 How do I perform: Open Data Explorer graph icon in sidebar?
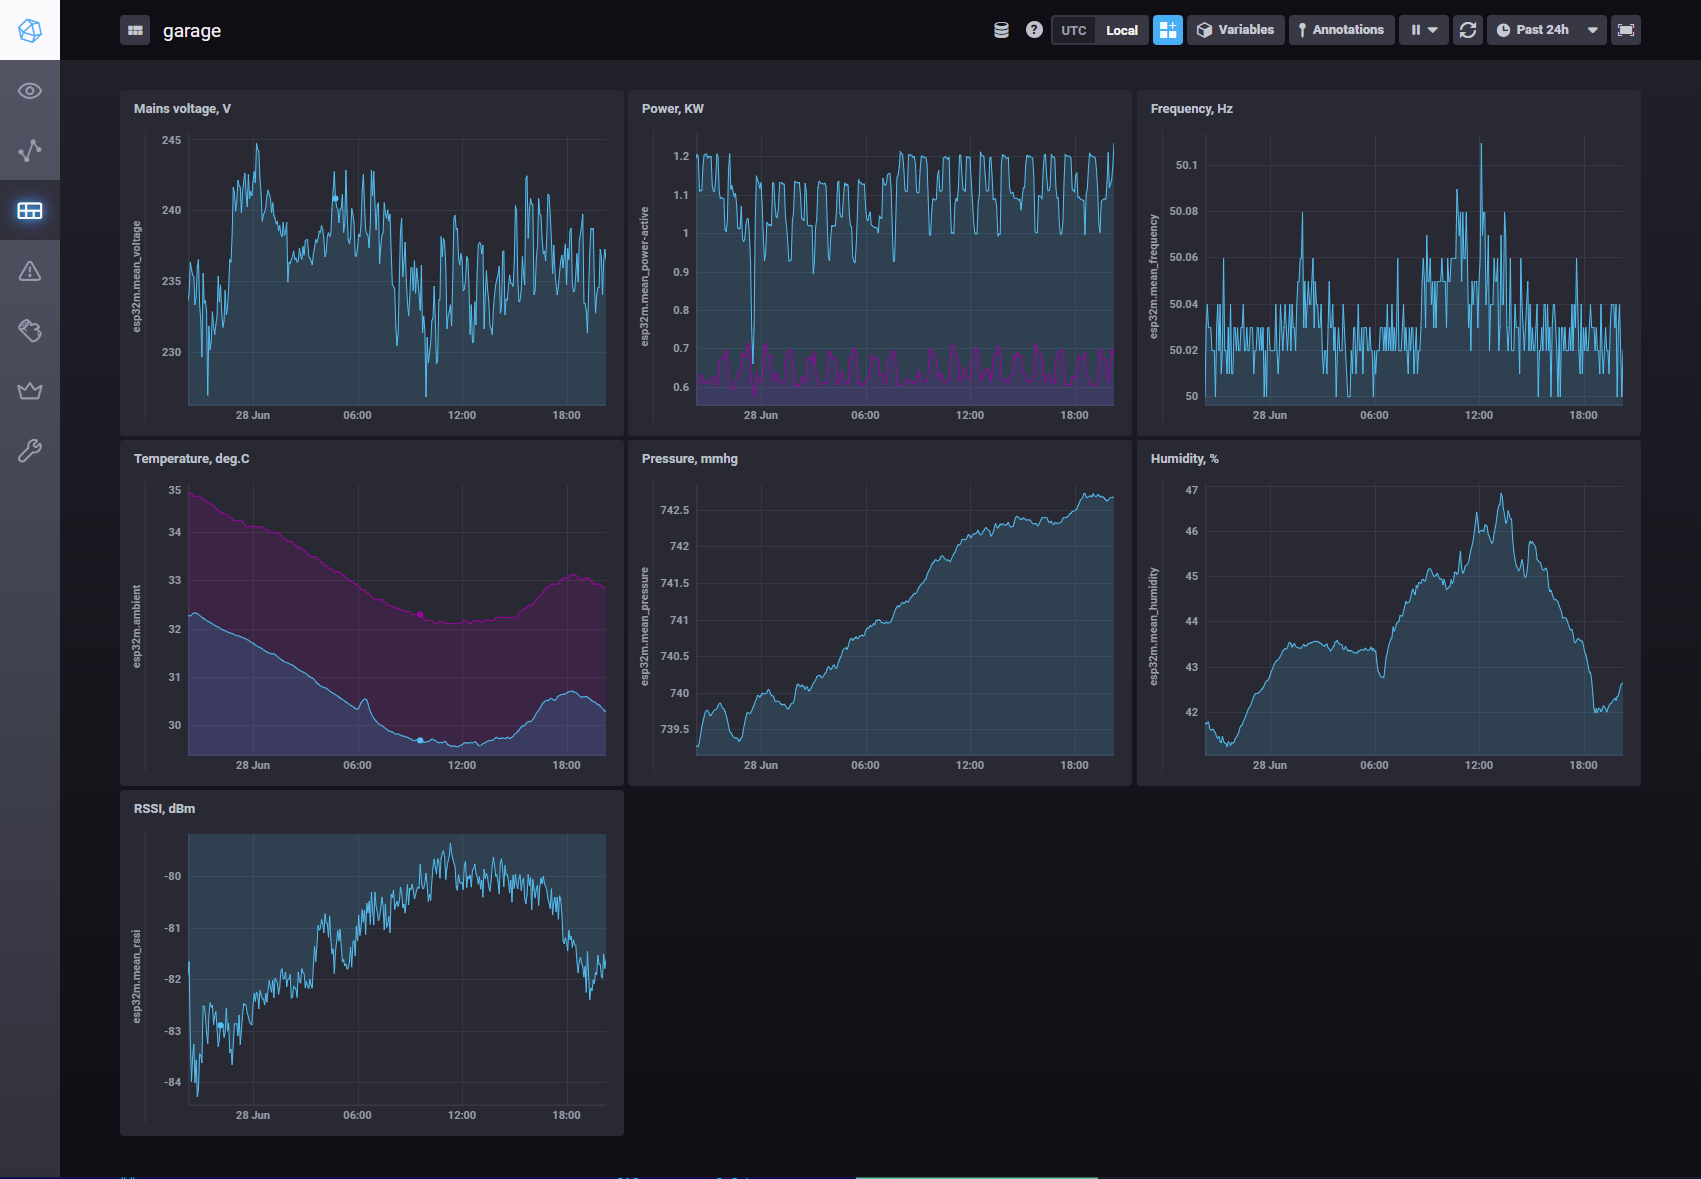coord(30,151)
